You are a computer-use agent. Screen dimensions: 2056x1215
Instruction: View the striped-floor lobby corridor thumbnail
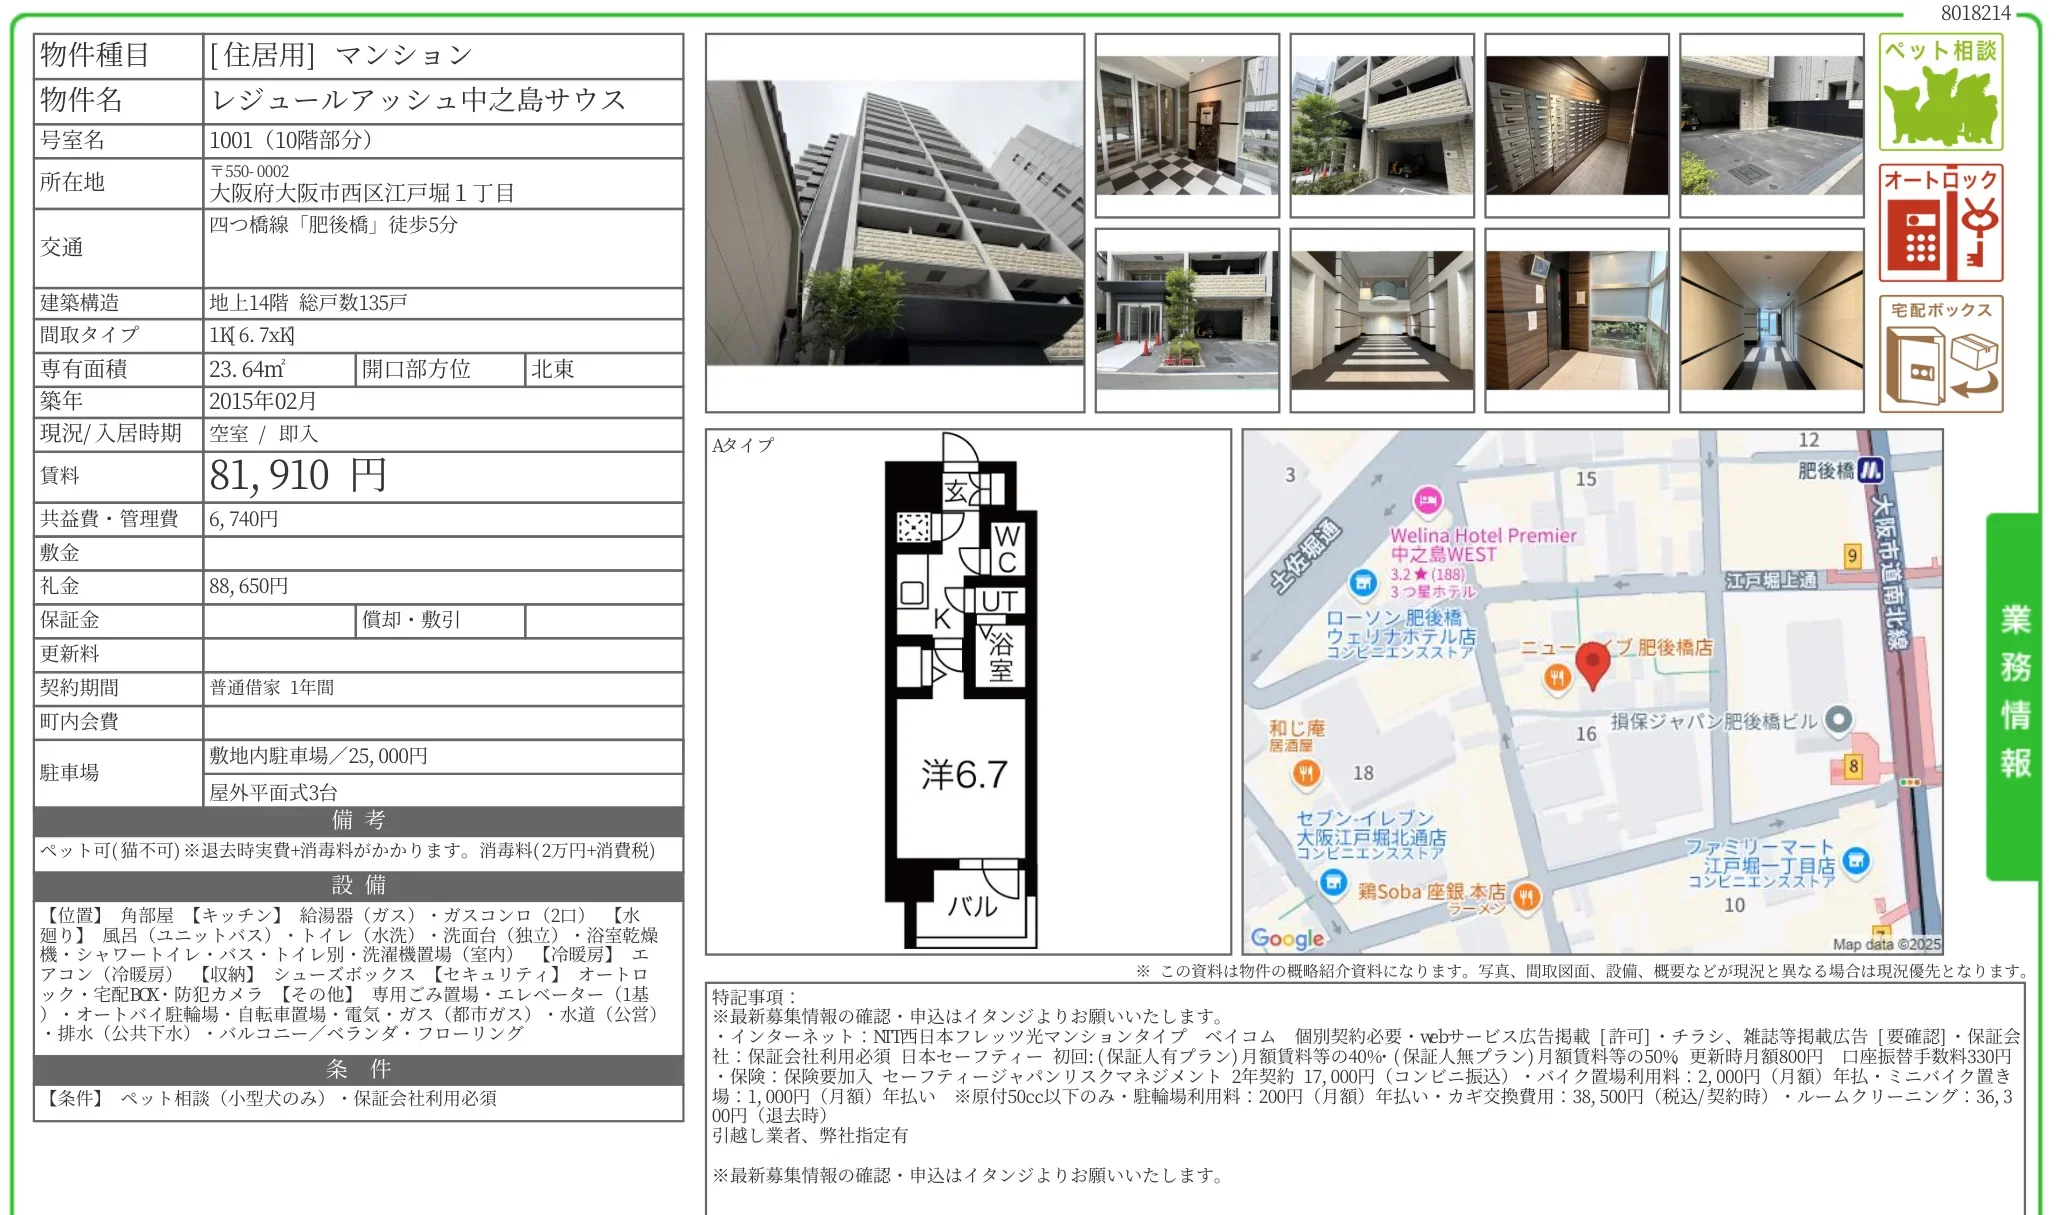point(1382,320)
